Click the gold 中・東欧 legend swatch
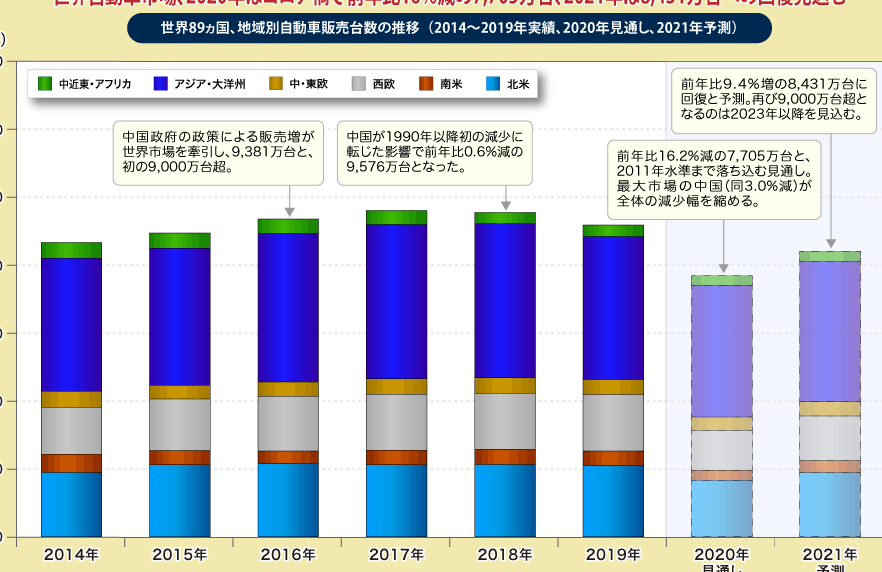This screenshot has height=572, width=882. point(276,84)
